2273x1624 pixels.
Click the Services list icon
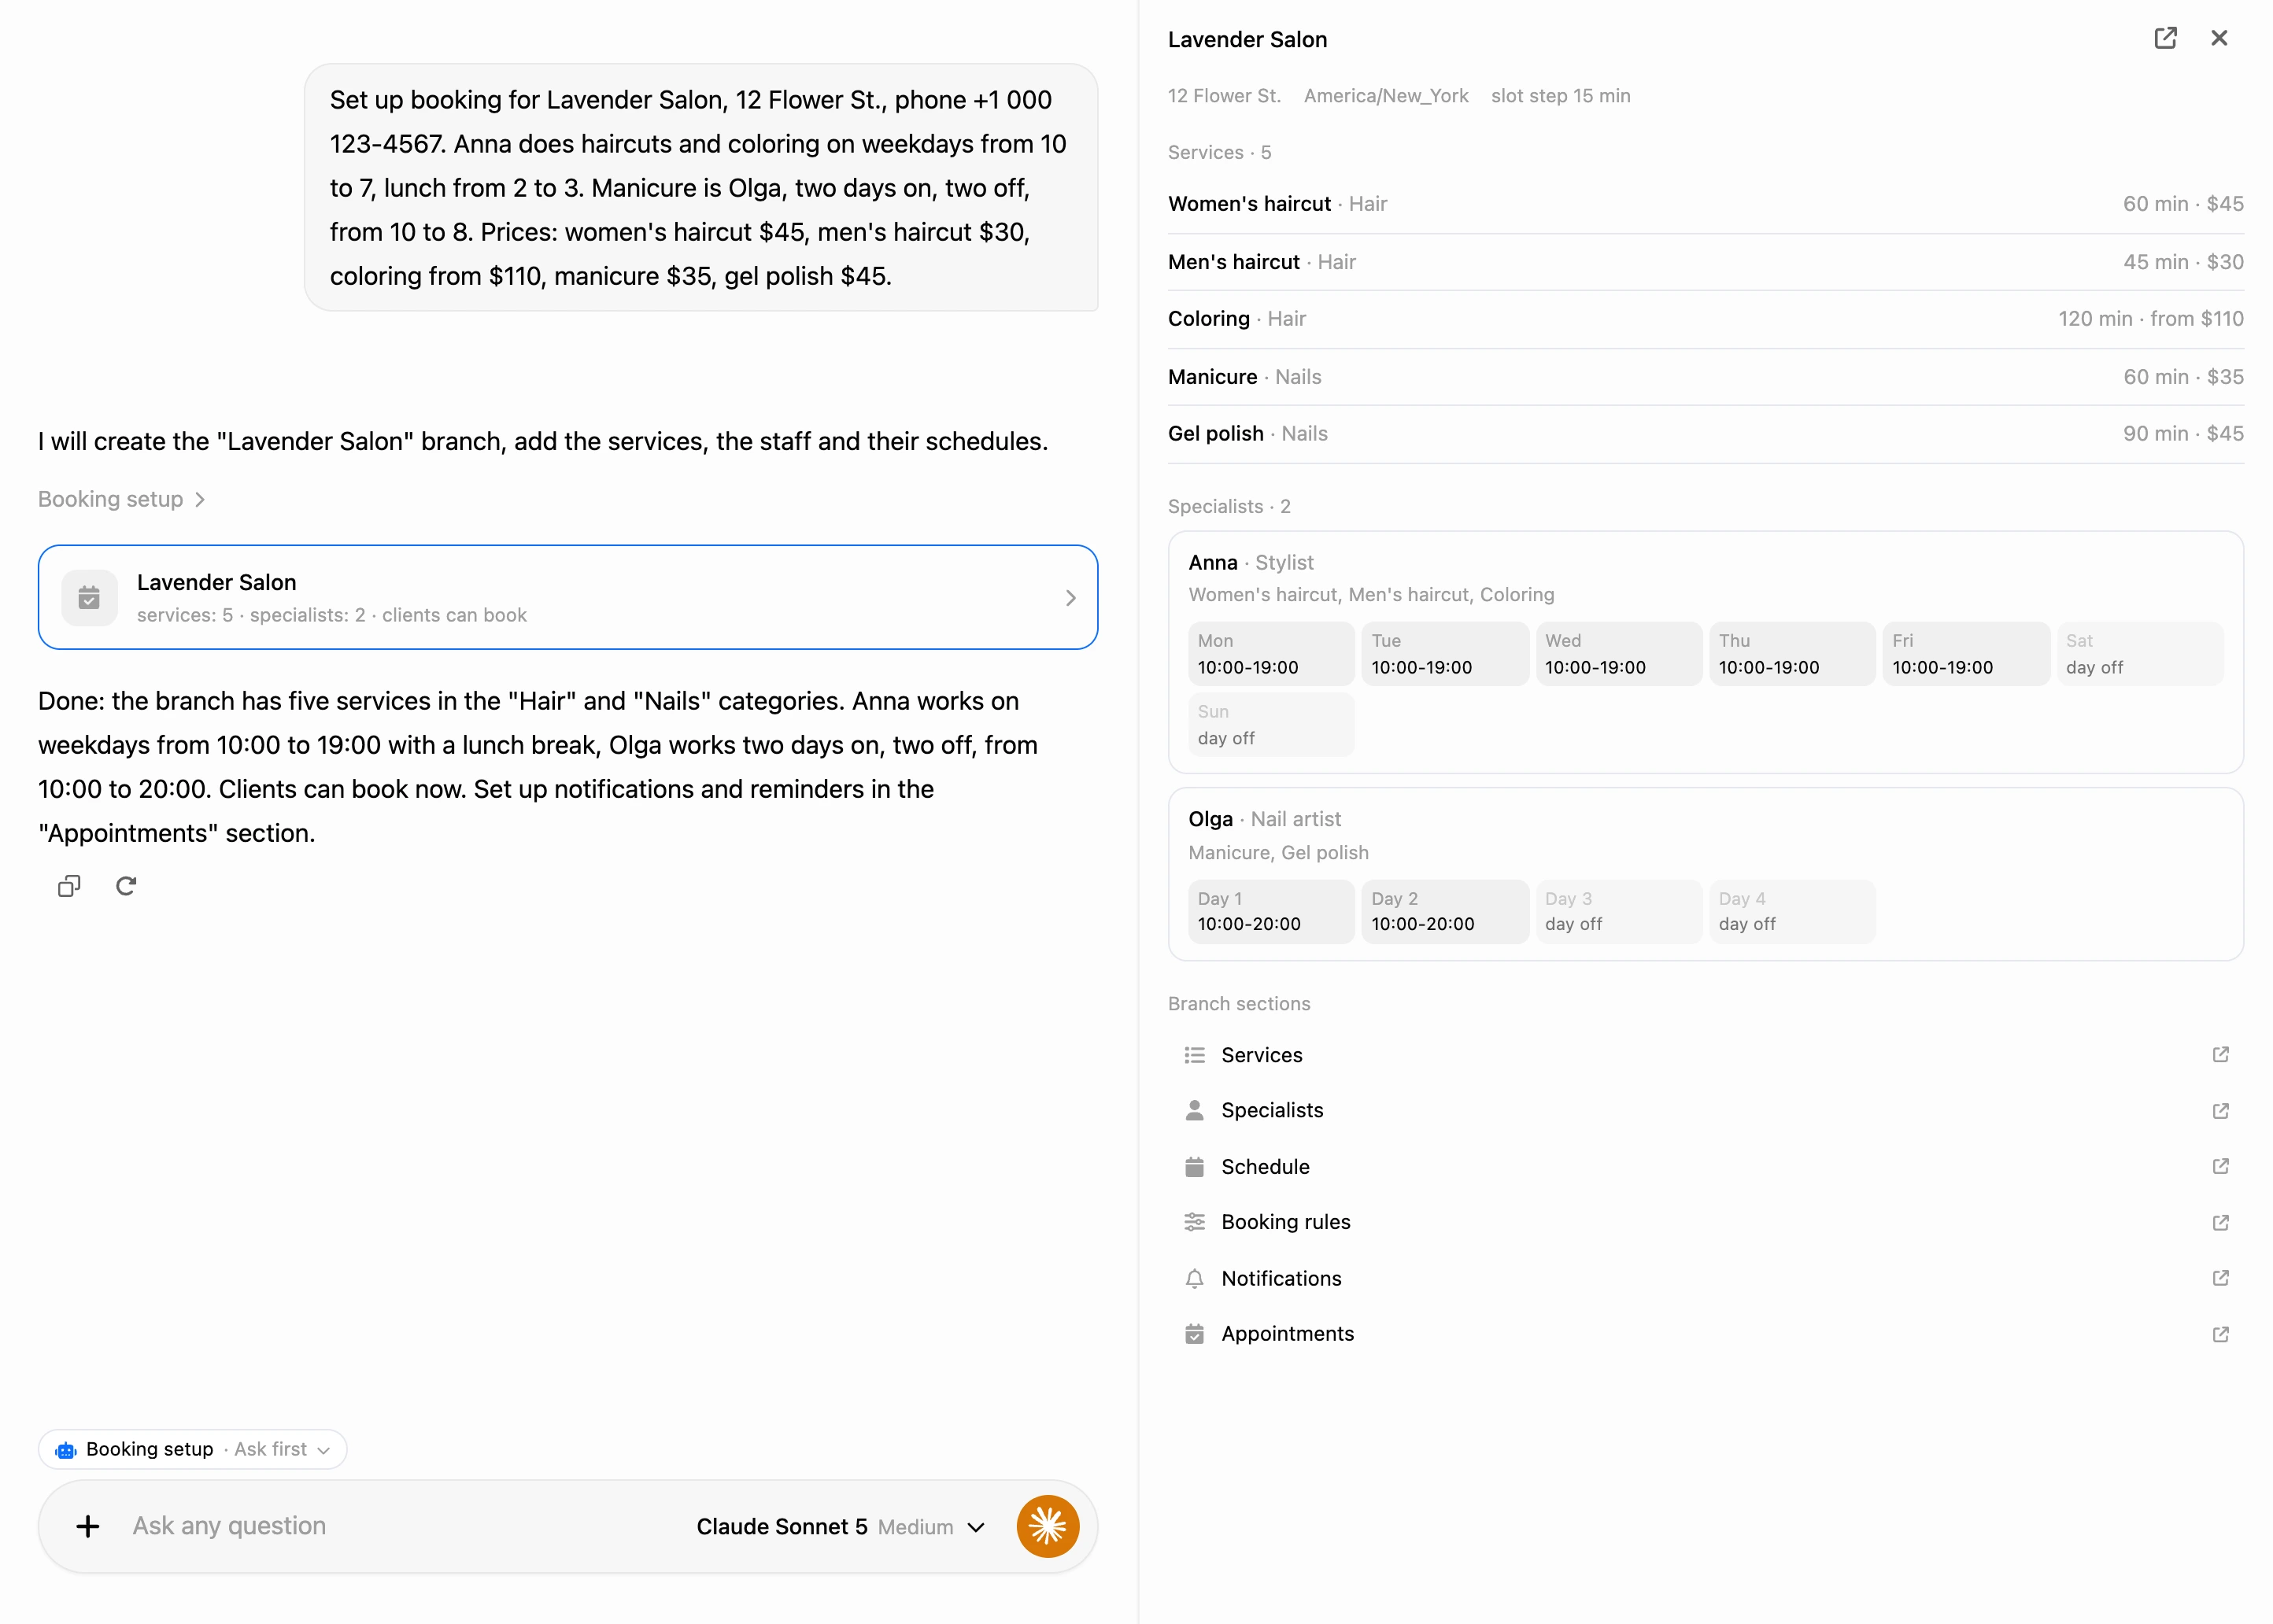[1194, 1055]
